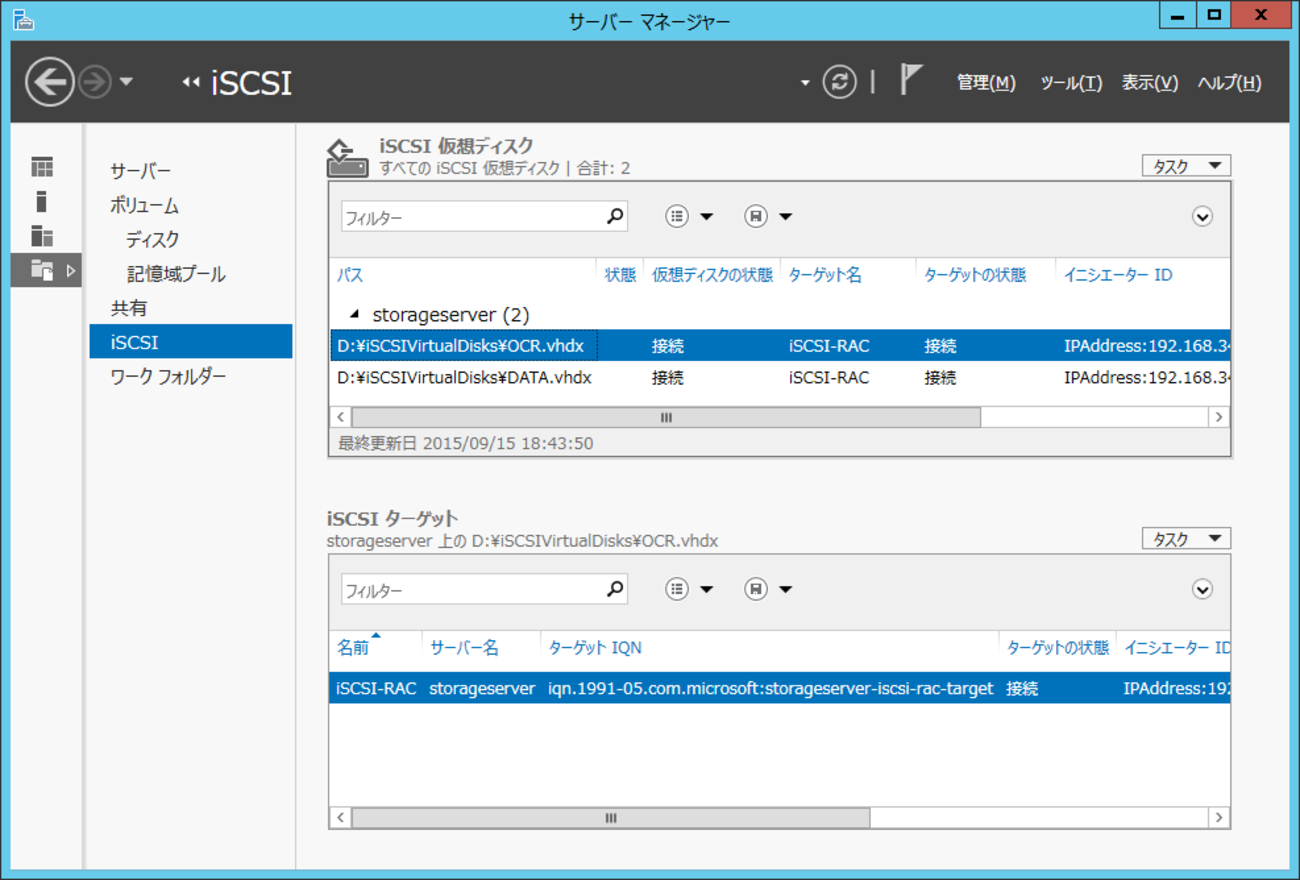Open the ツール(T) menu

pos(1070,83)
